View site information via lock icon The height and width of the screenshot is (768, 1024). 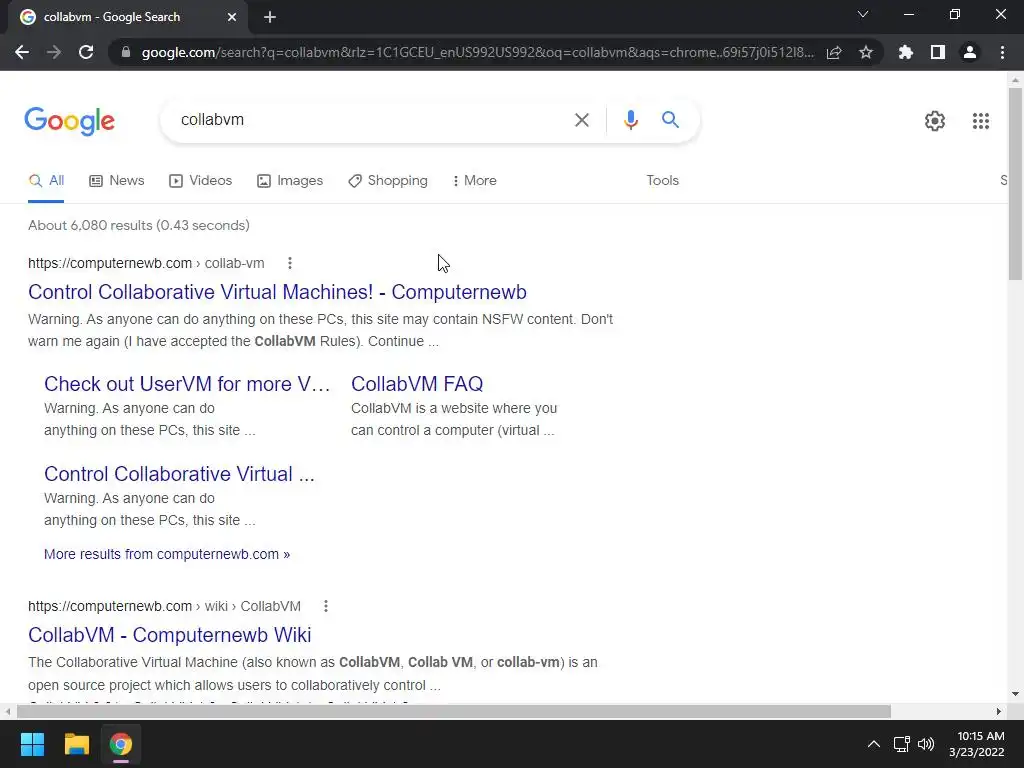[125, 52]
